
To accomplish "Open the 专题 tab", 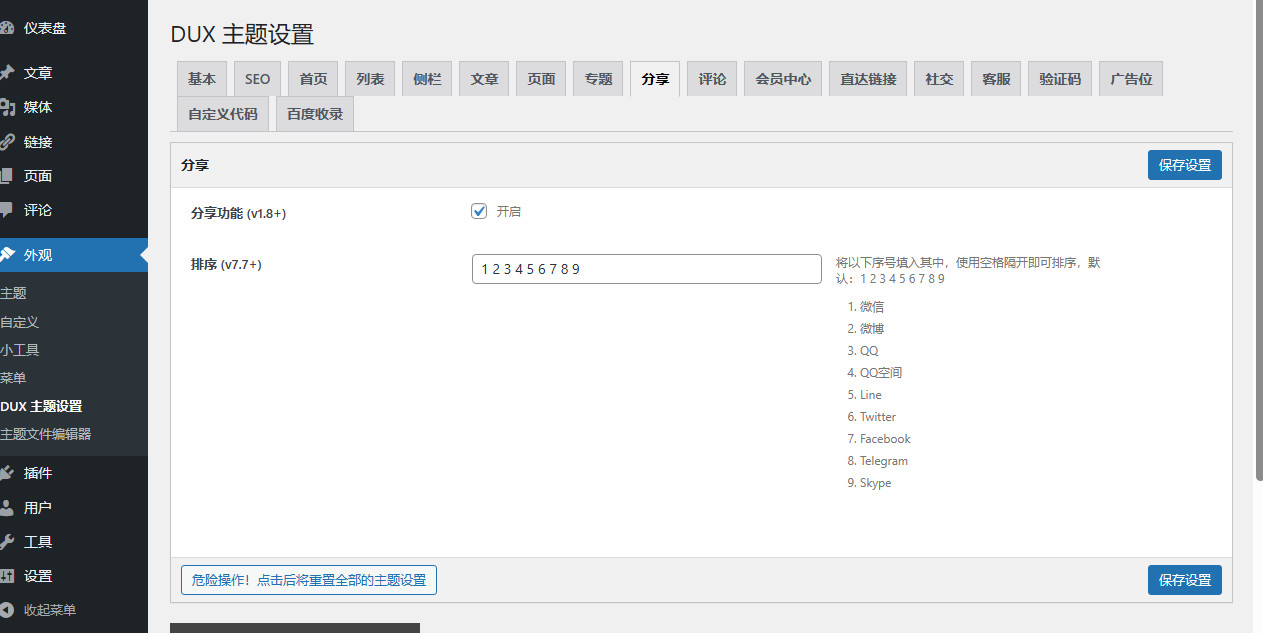I will coord(598,79).
